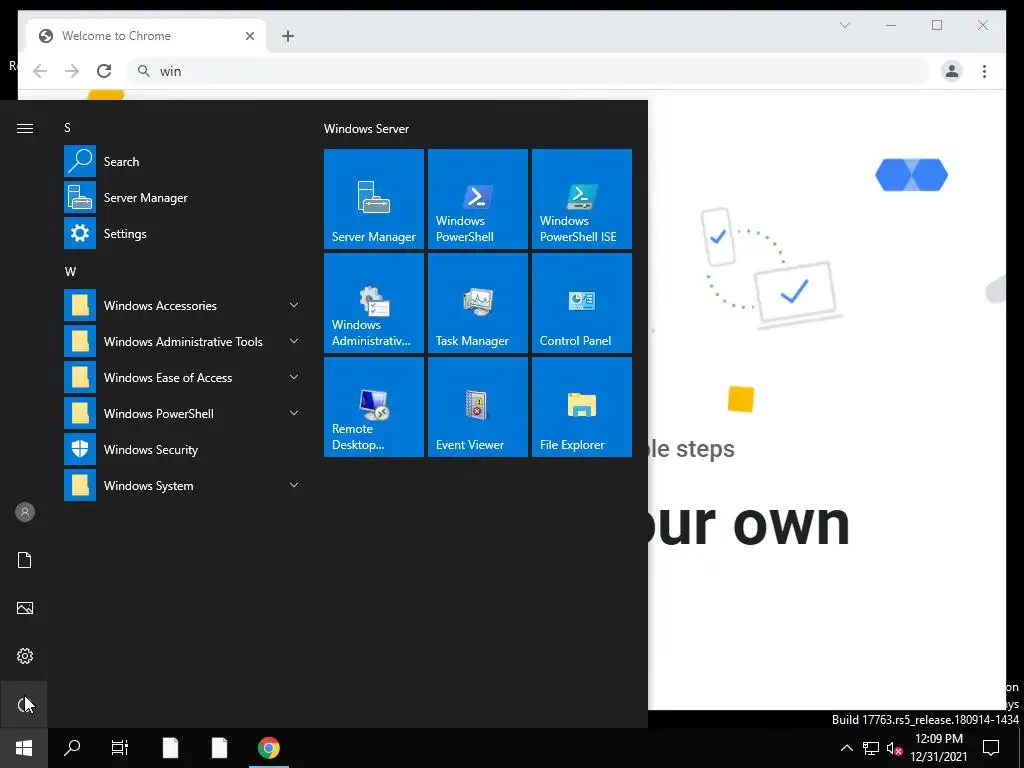Switch to Chrome in the taskbar

point(268,748)
